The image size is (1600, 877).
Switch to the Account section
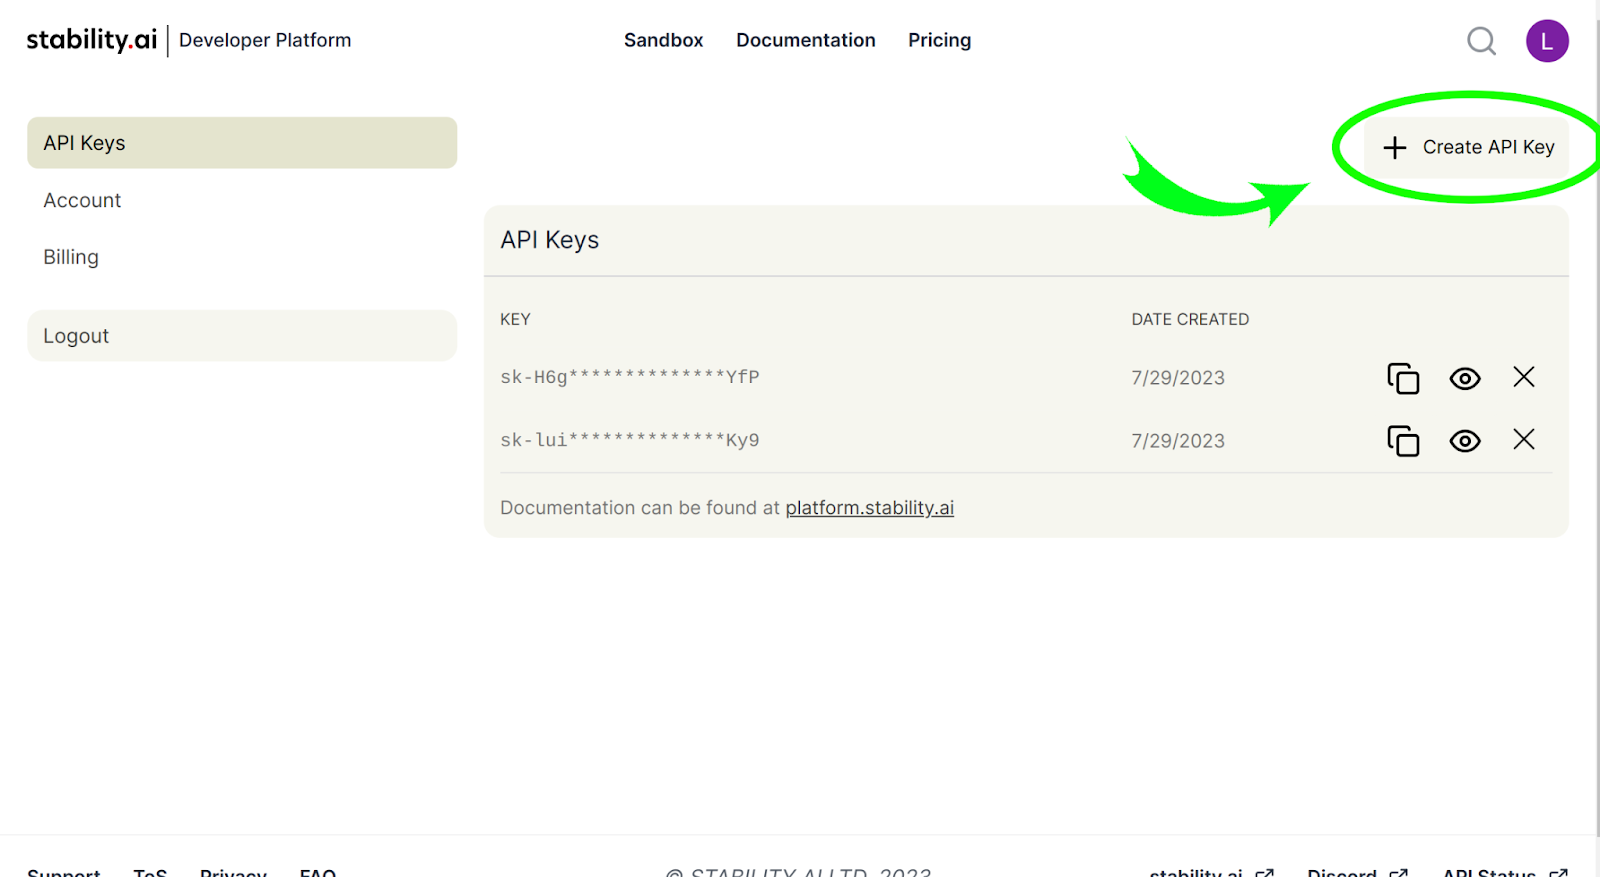coord(82,200)
